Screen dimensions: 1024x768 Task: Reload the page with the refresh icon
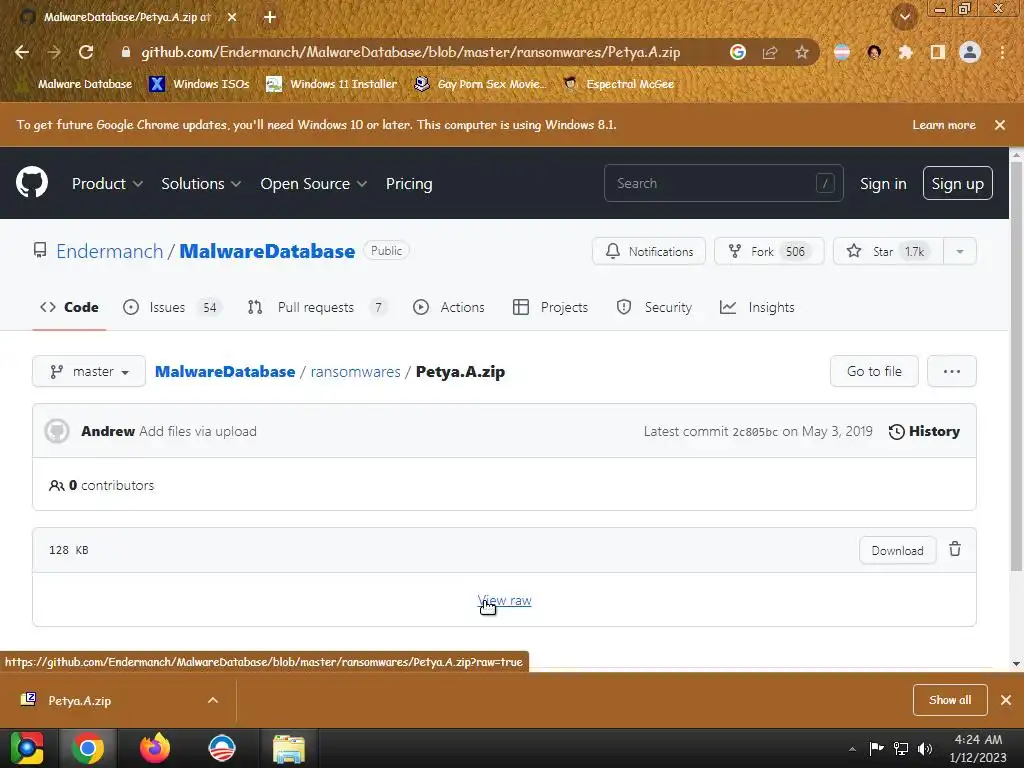pos(86,52)
